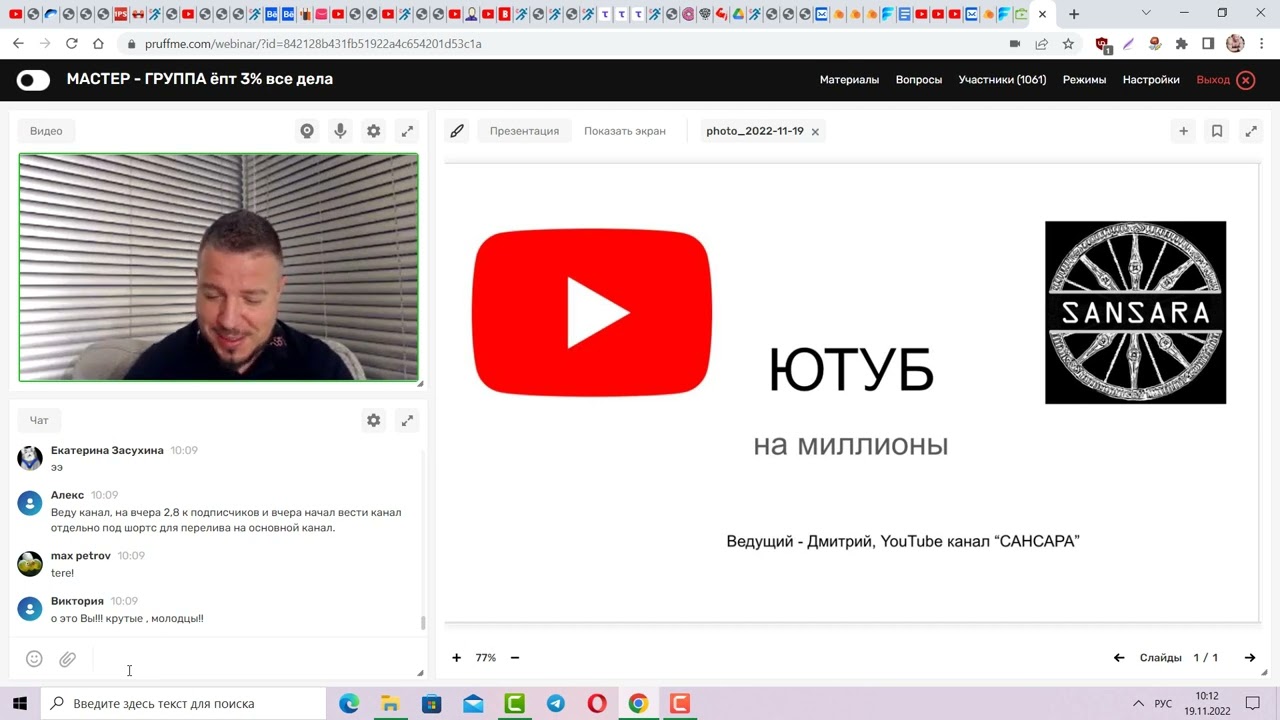The width and height of the screenshot is (1280, 720).
Task: Expand the chat panel with diagonal arrows
Action: pos(407,420)
